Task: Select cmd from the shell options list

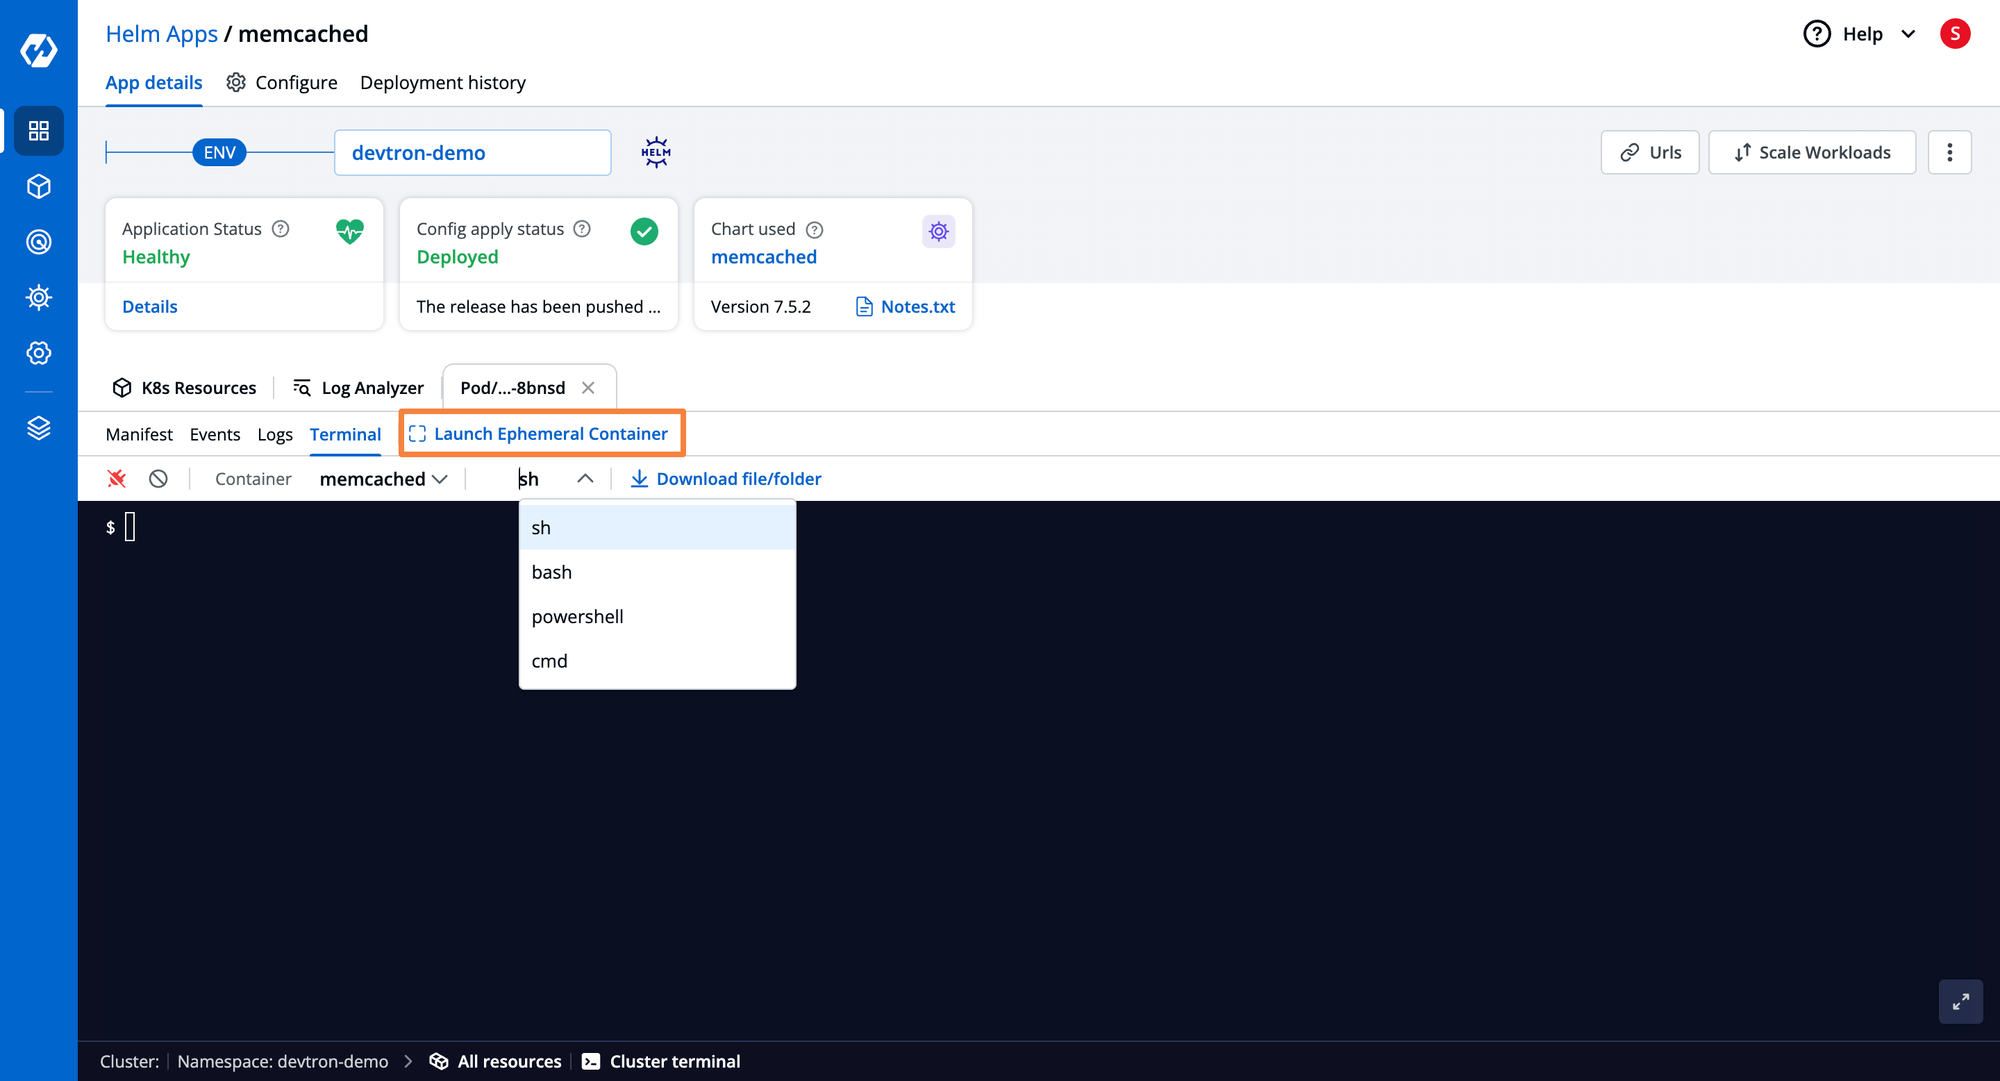Action: [x=550, y=660]
